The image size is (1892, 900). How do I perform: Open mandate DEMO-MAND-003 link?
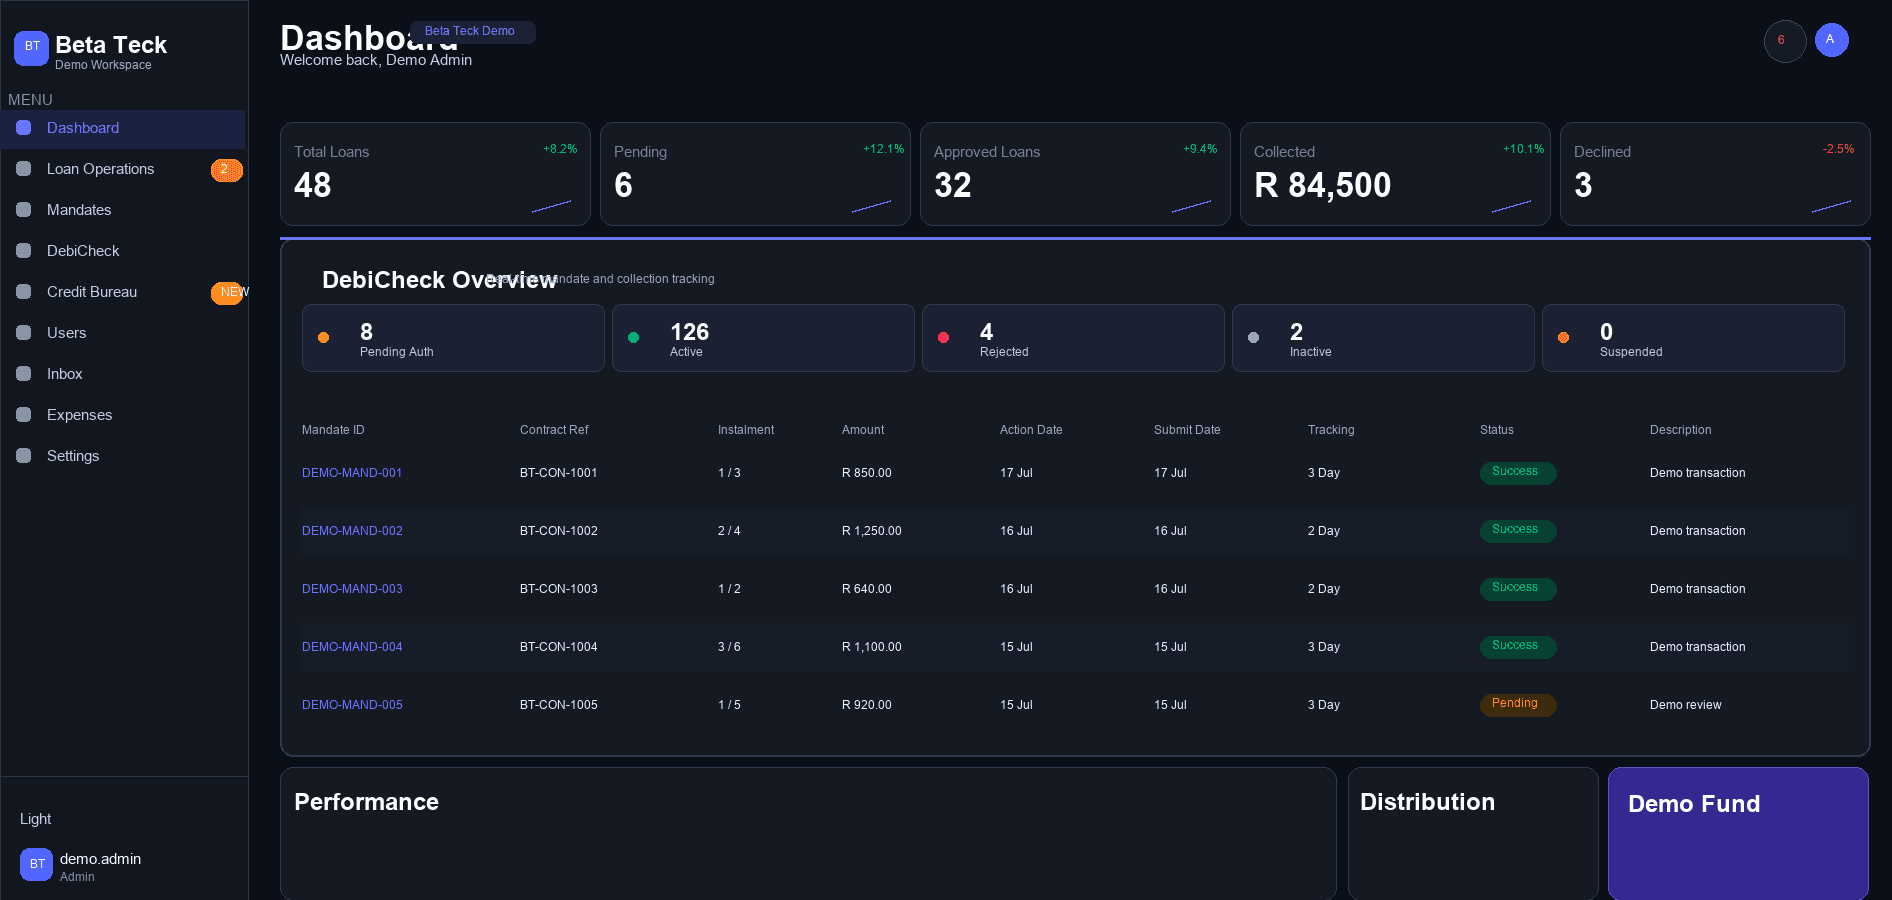pyautogui.click(x=352, y=589)
